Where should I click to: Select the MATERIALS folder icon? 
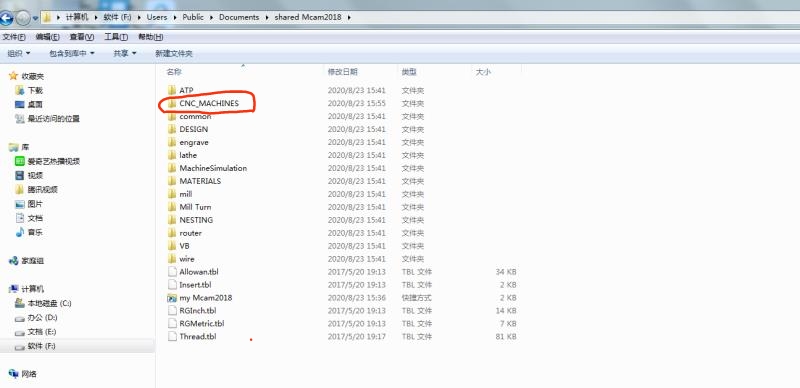click(x=172, y=181)
